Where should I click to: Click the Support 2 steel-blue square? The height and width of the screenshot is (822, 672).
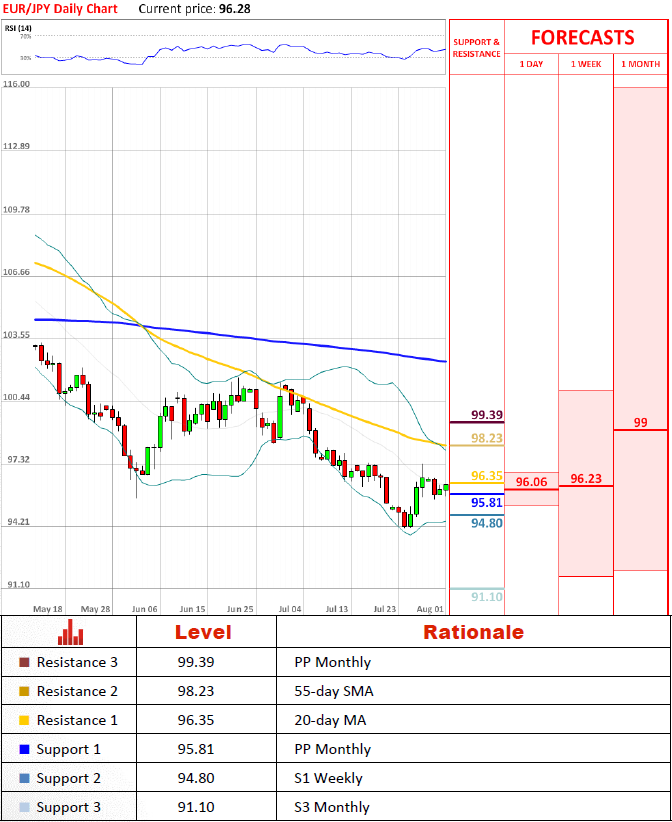click(25, 778)
